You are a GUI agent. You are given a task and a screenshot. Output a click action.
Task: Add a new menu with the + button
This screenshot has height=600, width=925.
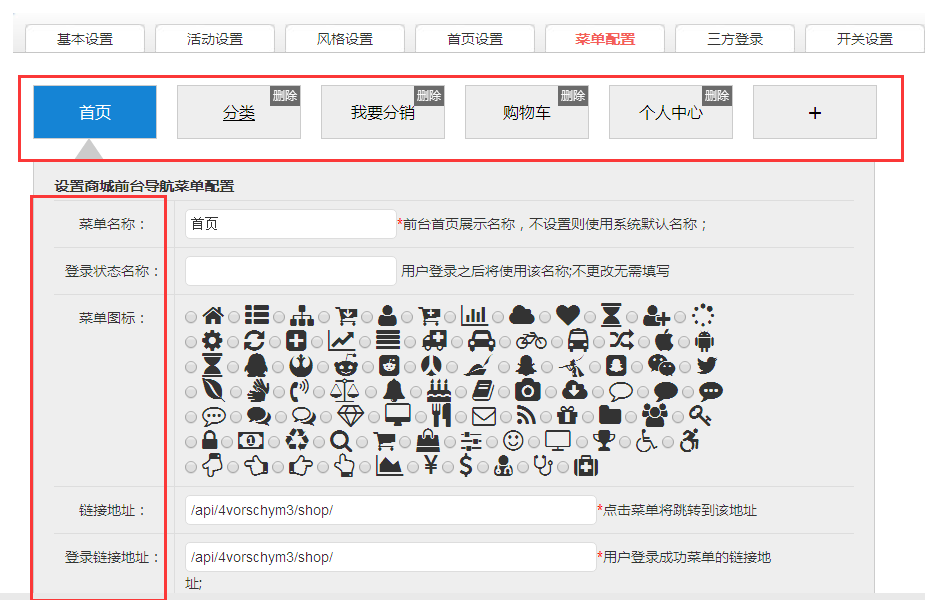[x=814, y=113]
